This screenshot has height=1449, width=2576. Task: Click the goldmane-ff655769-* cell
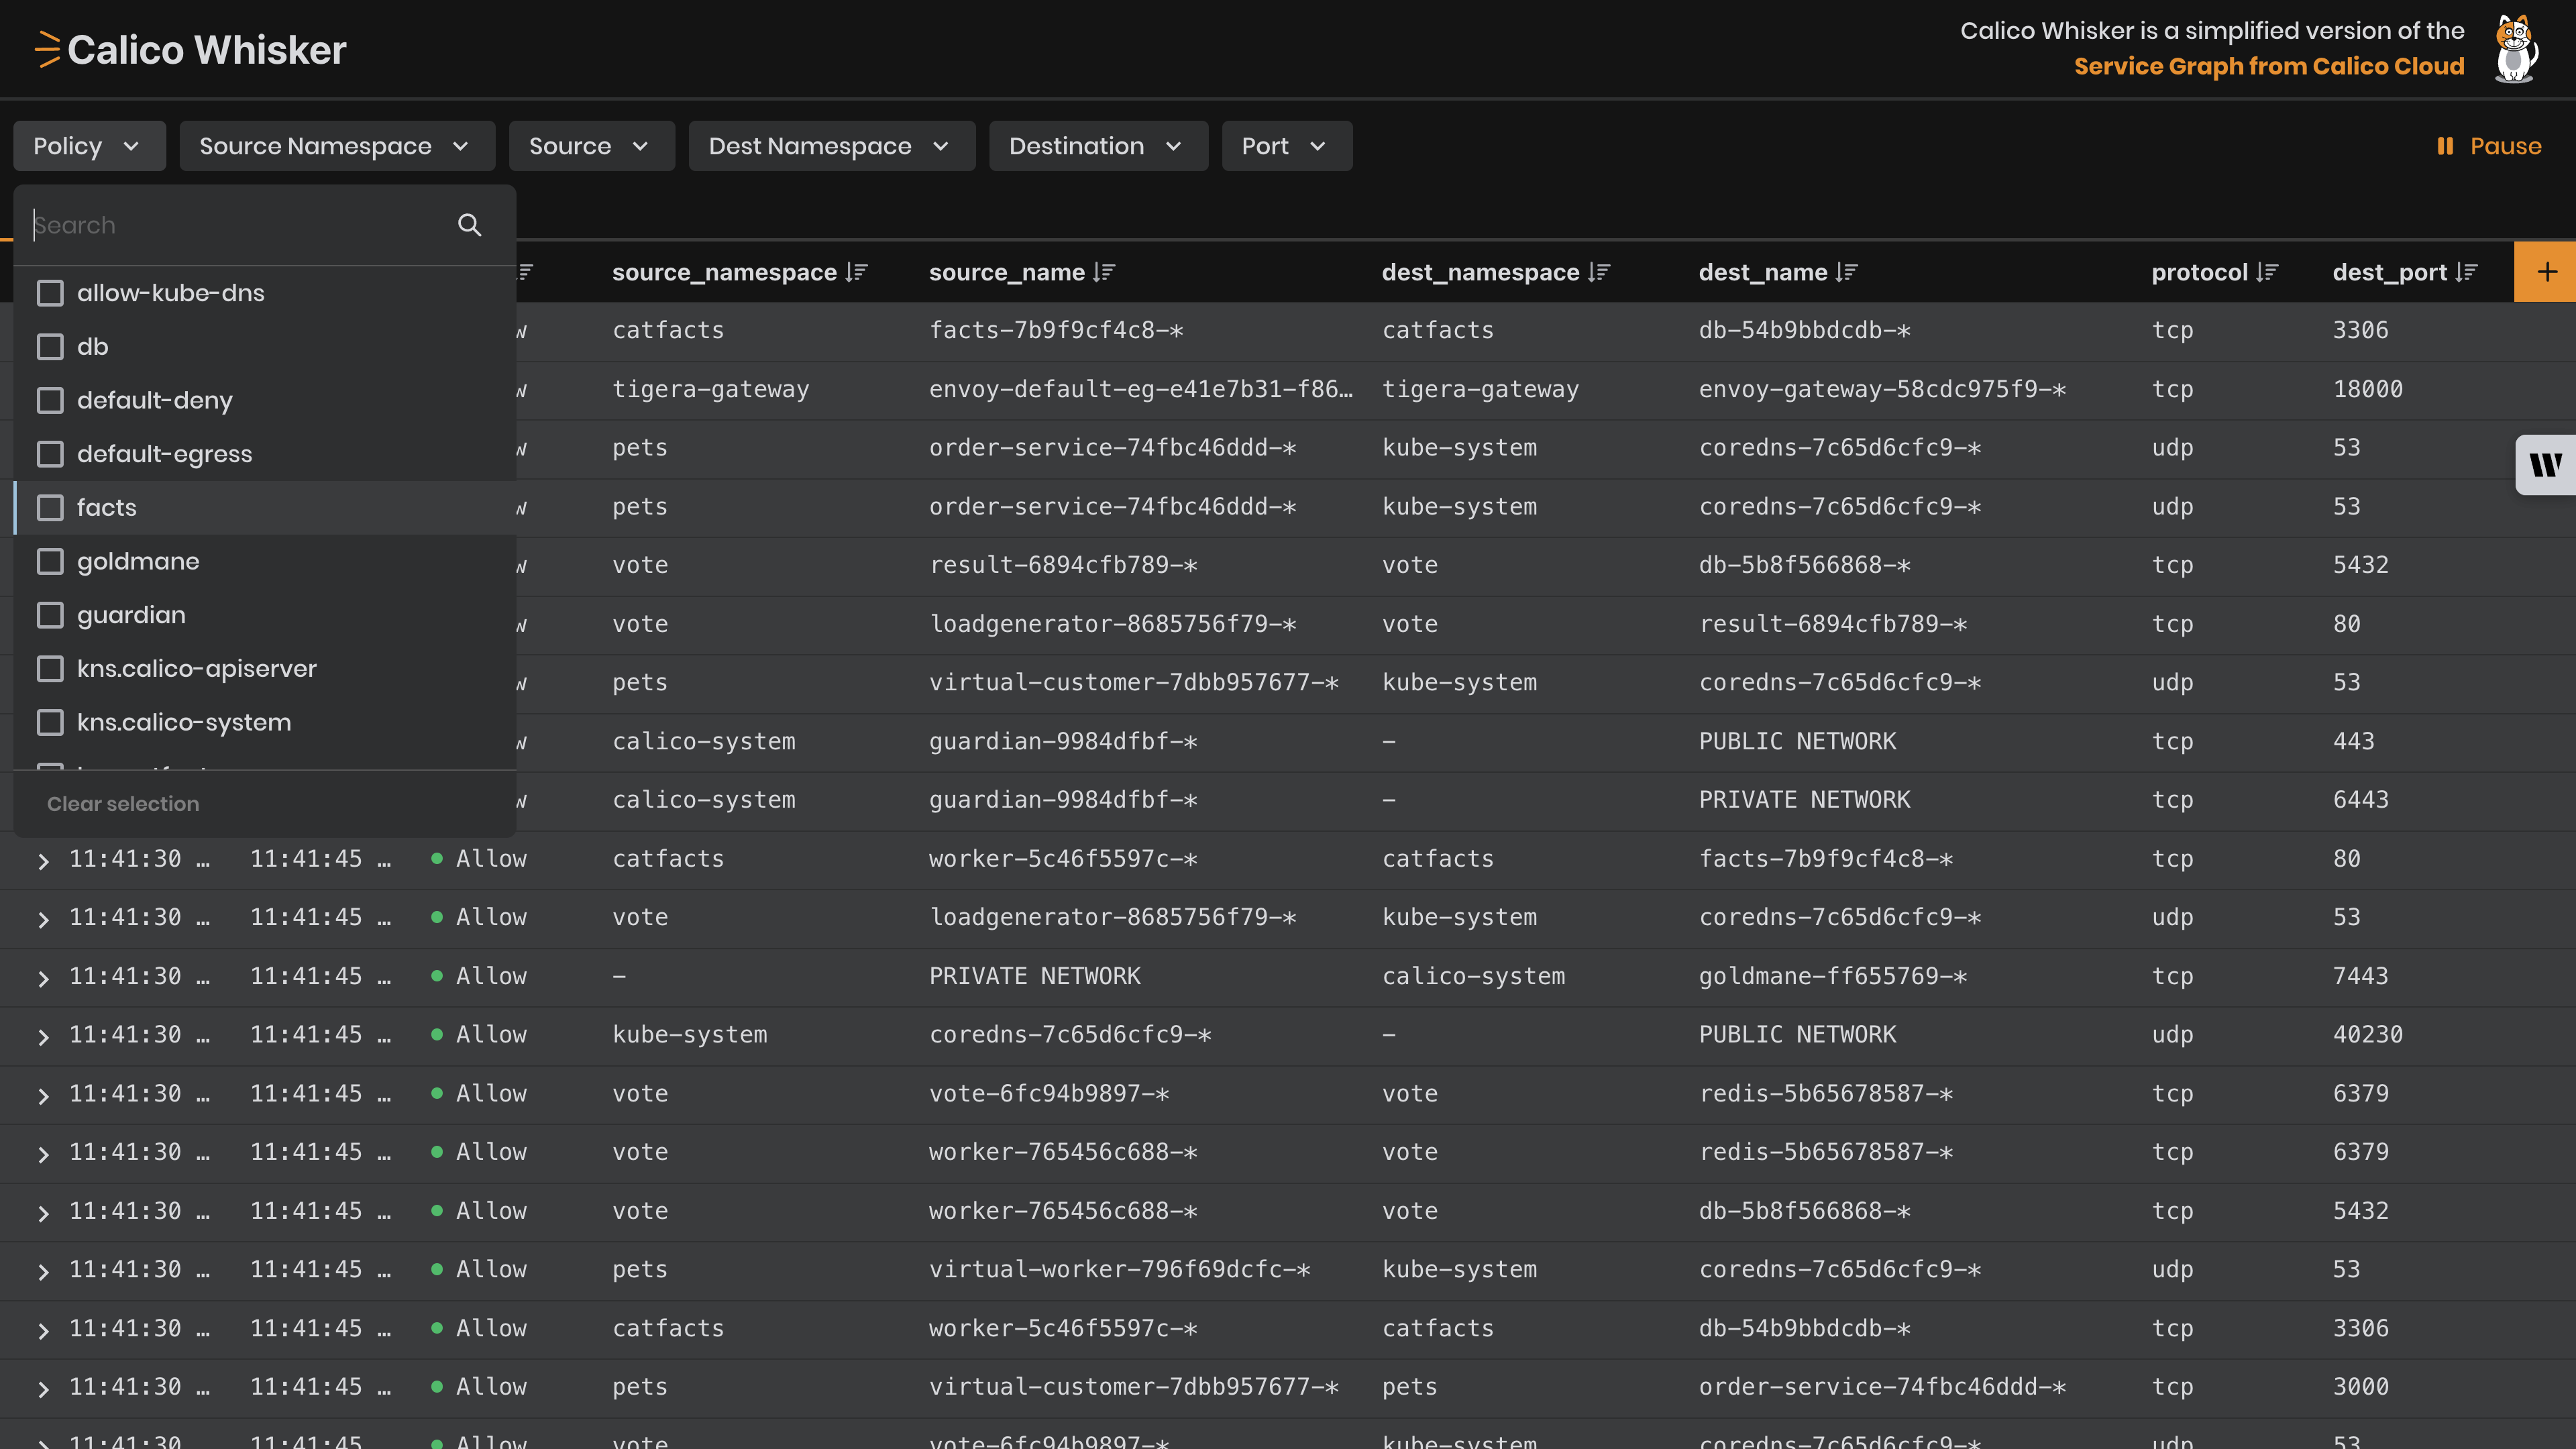[1832, 976]
